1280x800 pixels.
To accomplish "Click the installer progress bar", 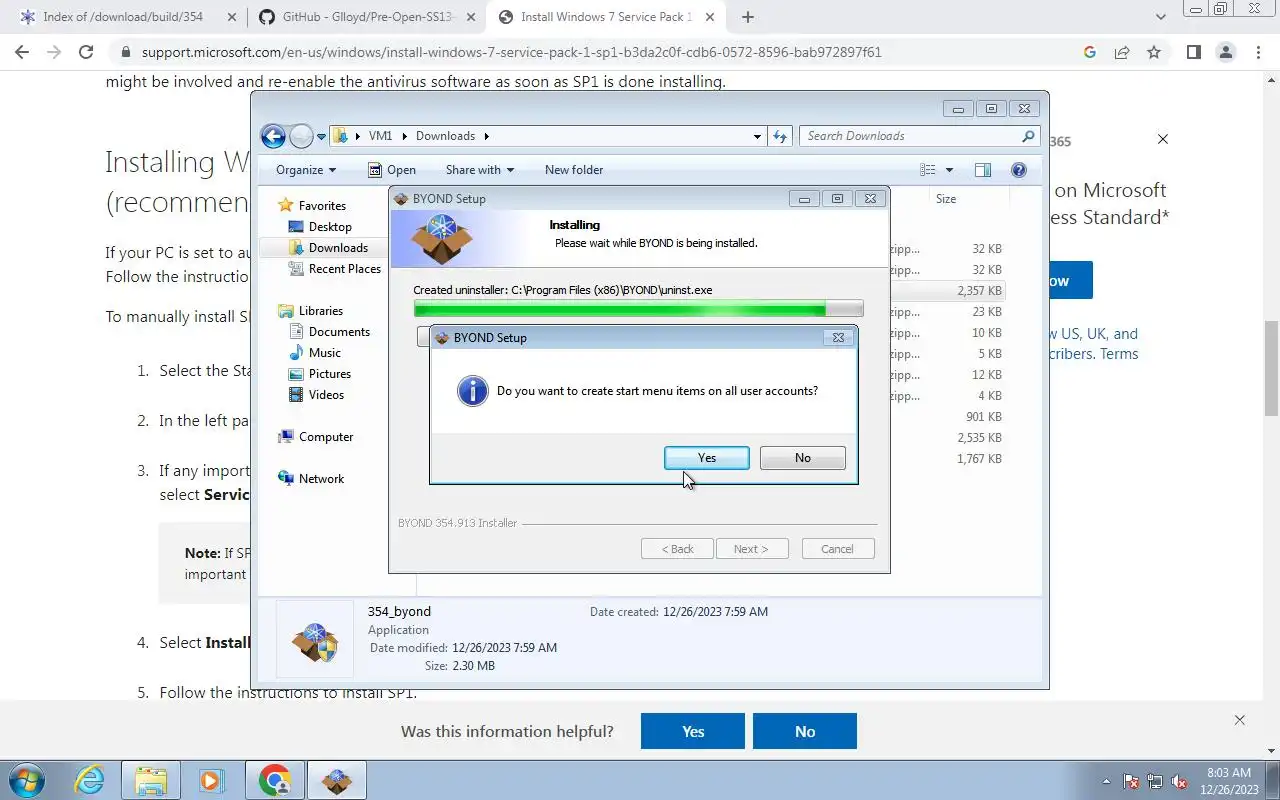I will [638, 310].
